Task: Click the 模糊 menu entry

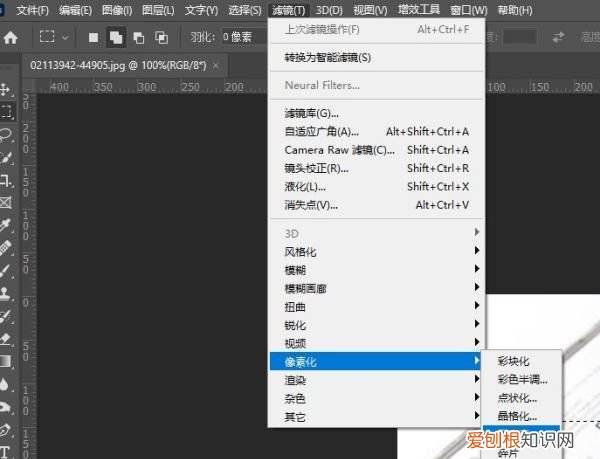Action: tap(377, 270)
